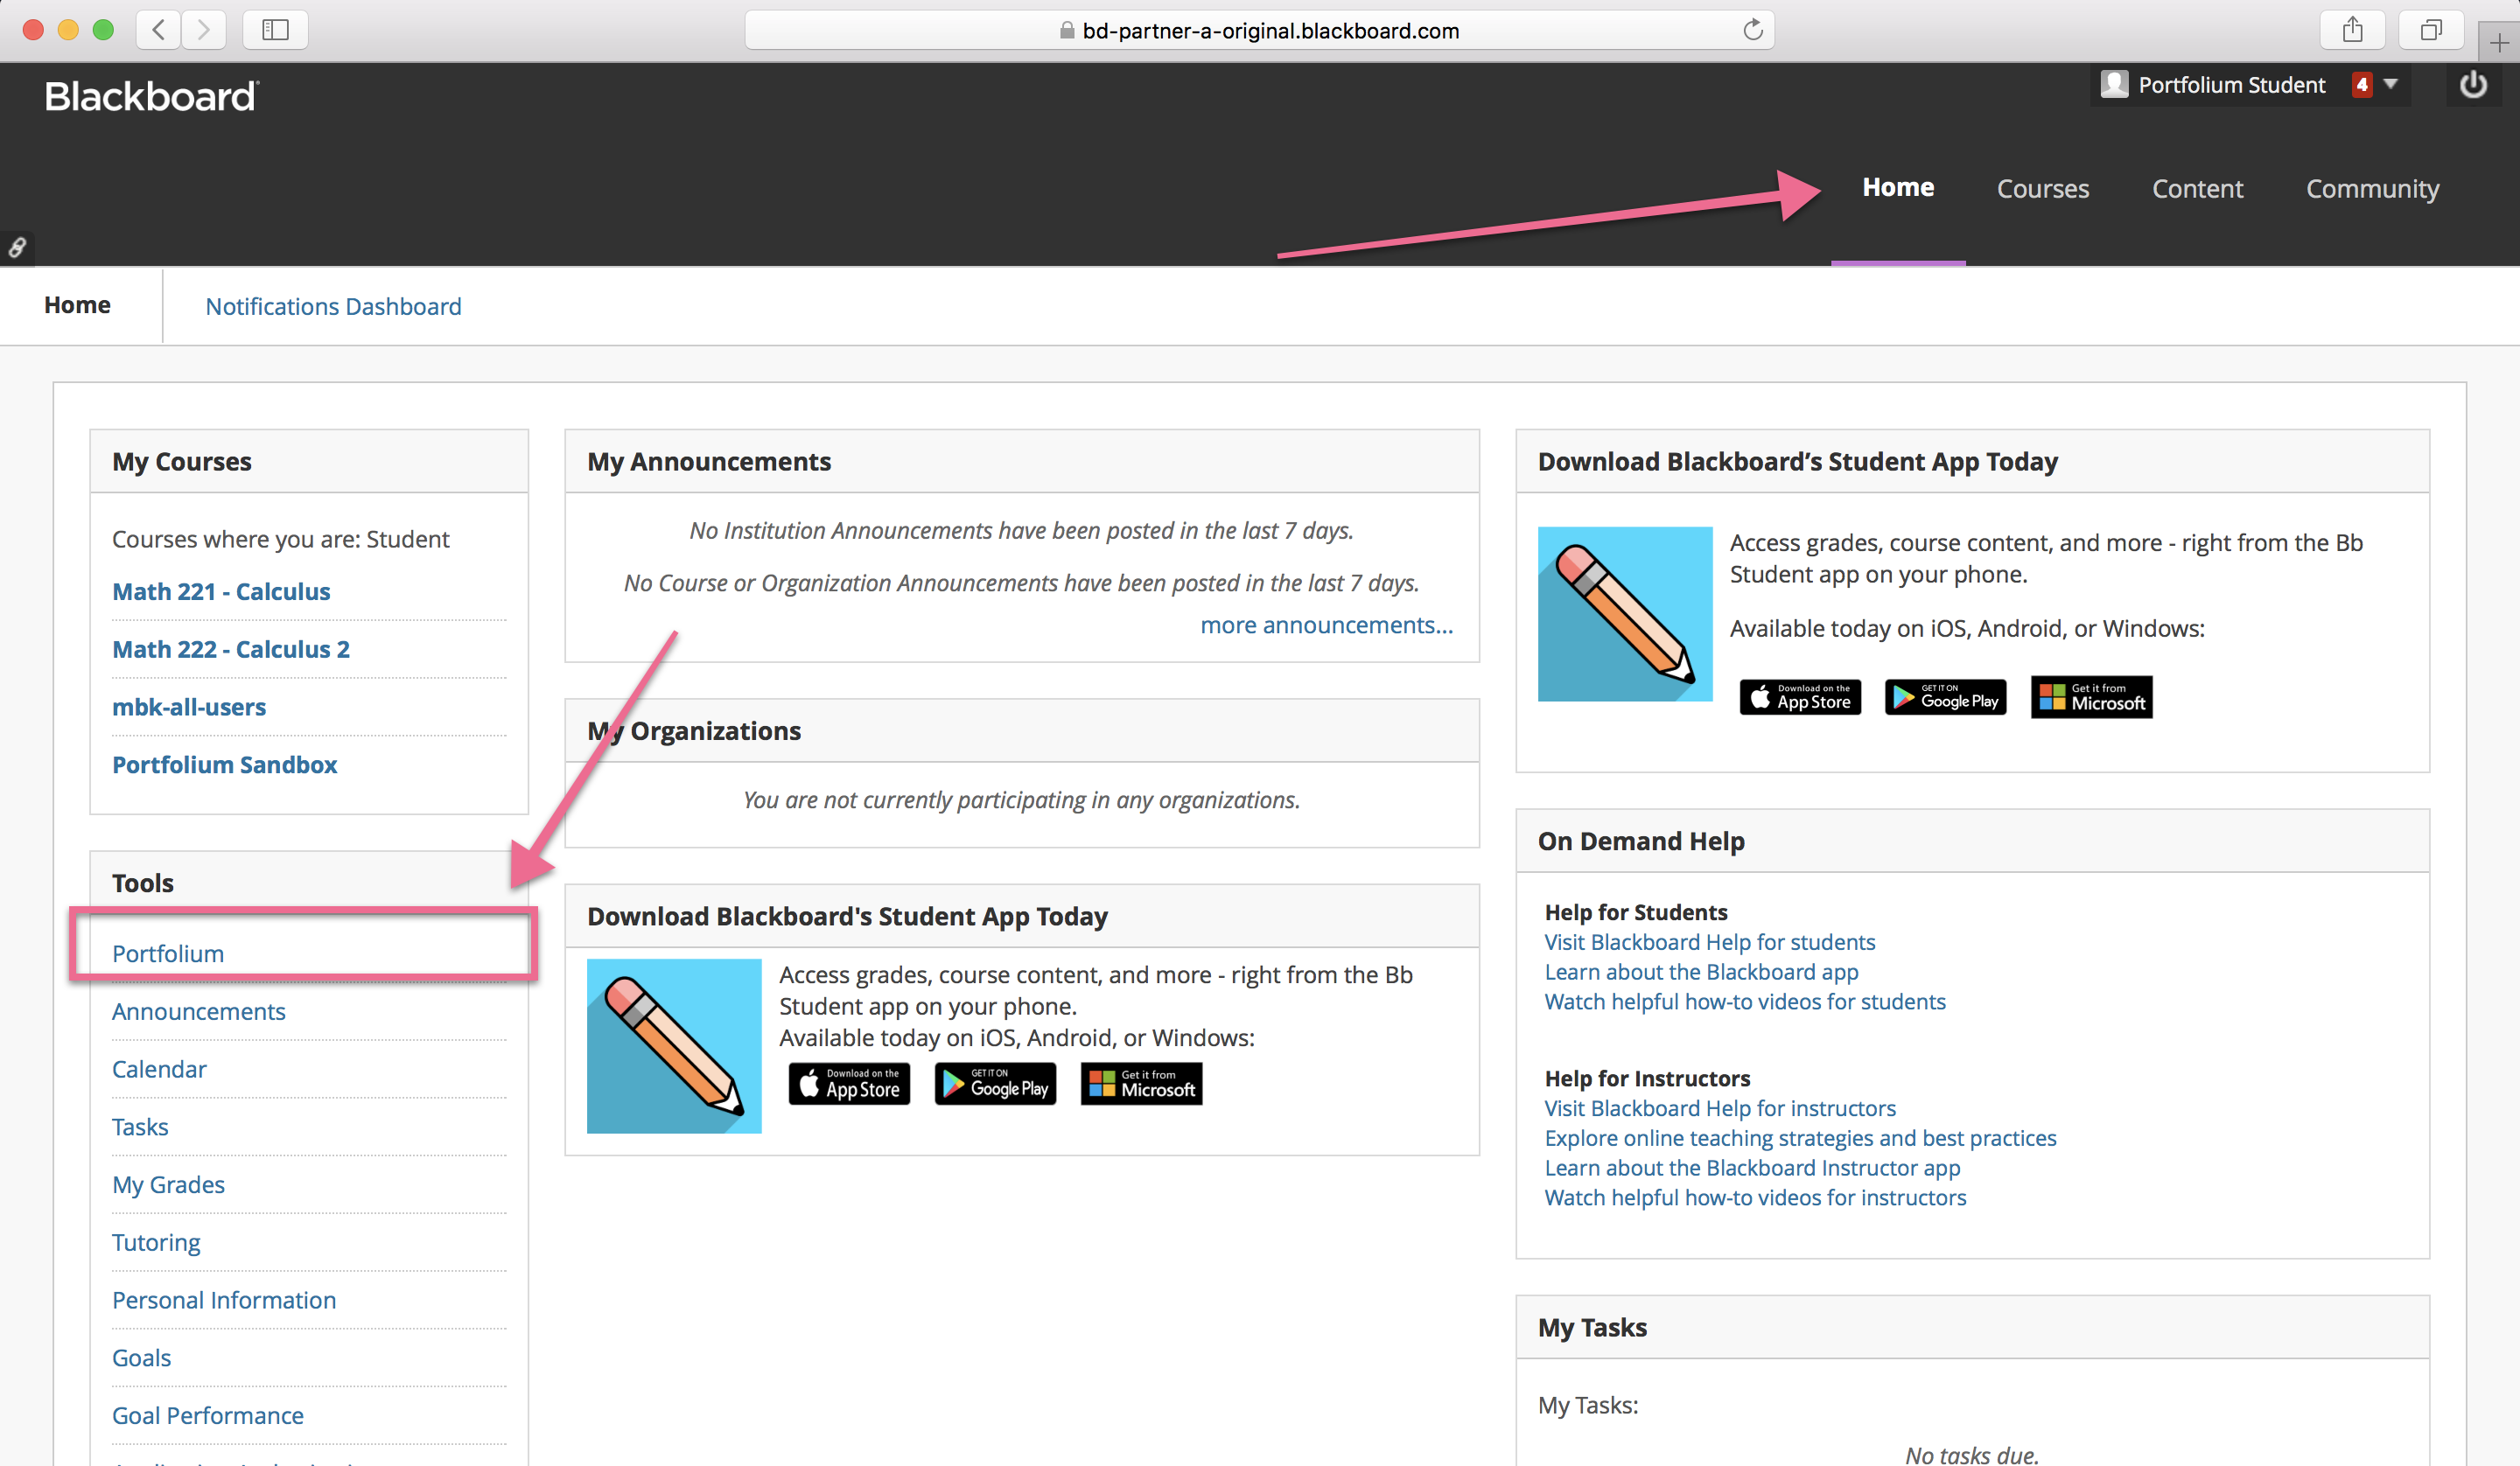Click more announcements link
The width and height of the screenshot is (2520, 1466).
(x=1326, y=625)
